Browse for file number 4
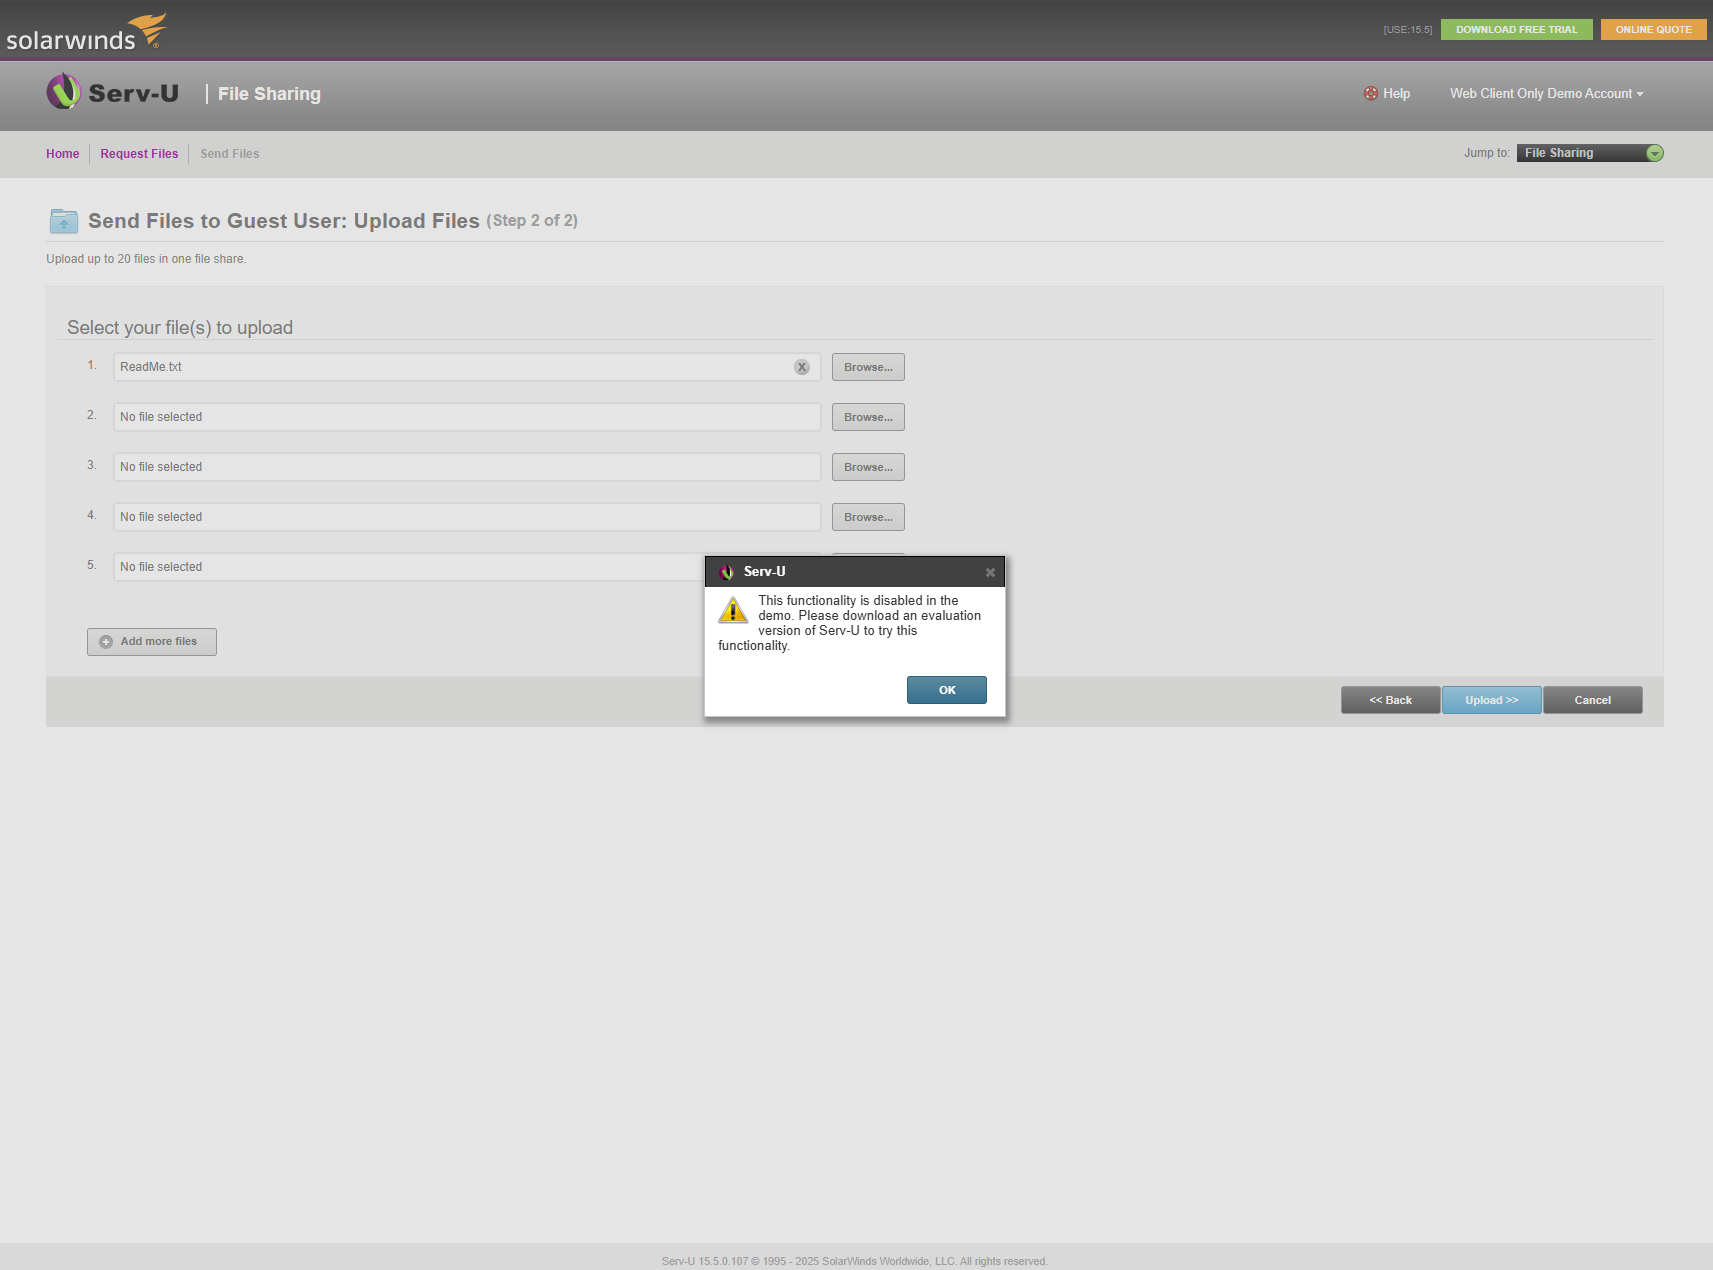The height and width of the screenshot is (1270, 1713). click(x=868, y=517)
